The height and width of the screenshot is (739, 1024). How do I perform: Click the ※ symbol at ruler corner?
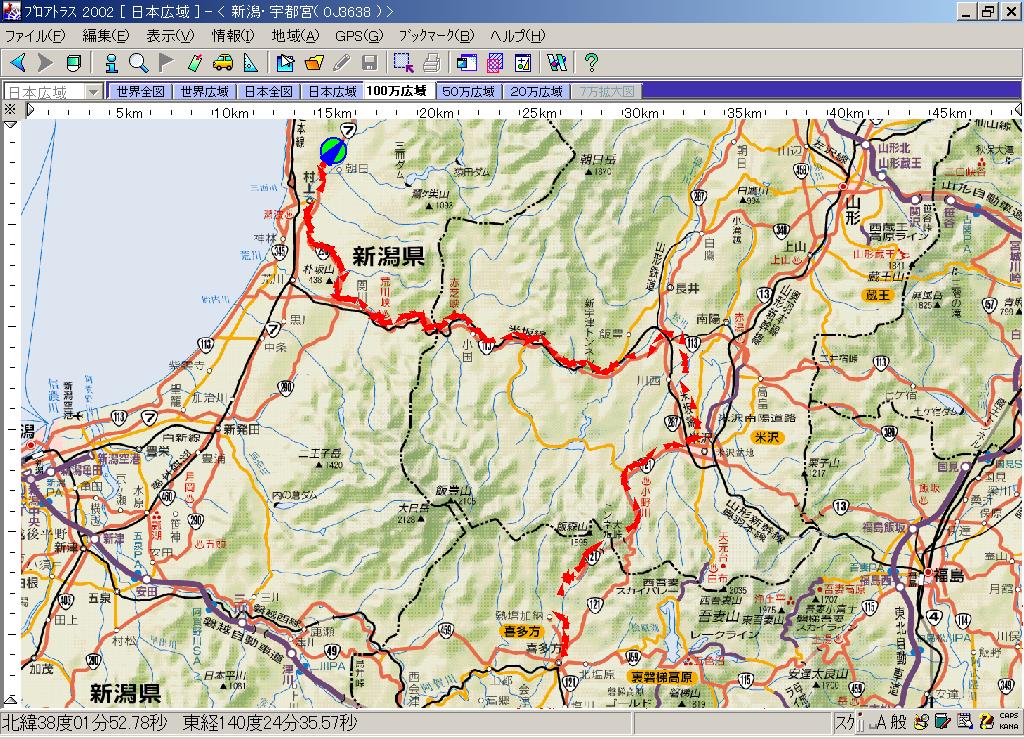click(10, 109)
